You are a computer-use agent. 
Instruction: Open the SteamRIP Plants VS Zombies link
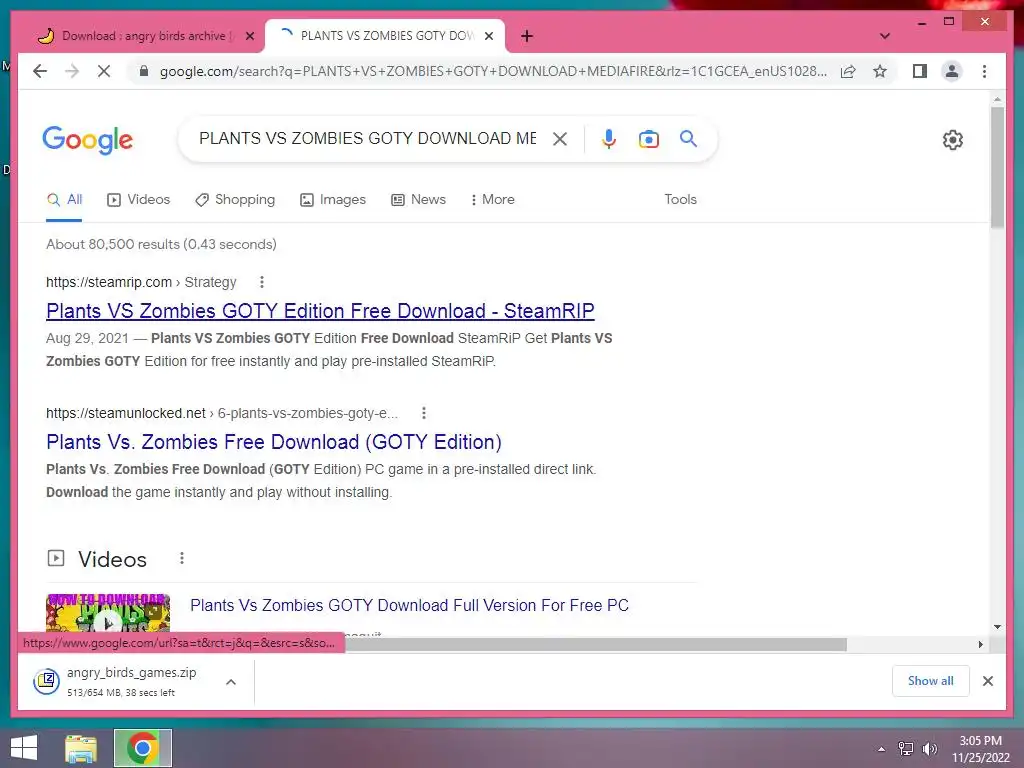(320, 311)
